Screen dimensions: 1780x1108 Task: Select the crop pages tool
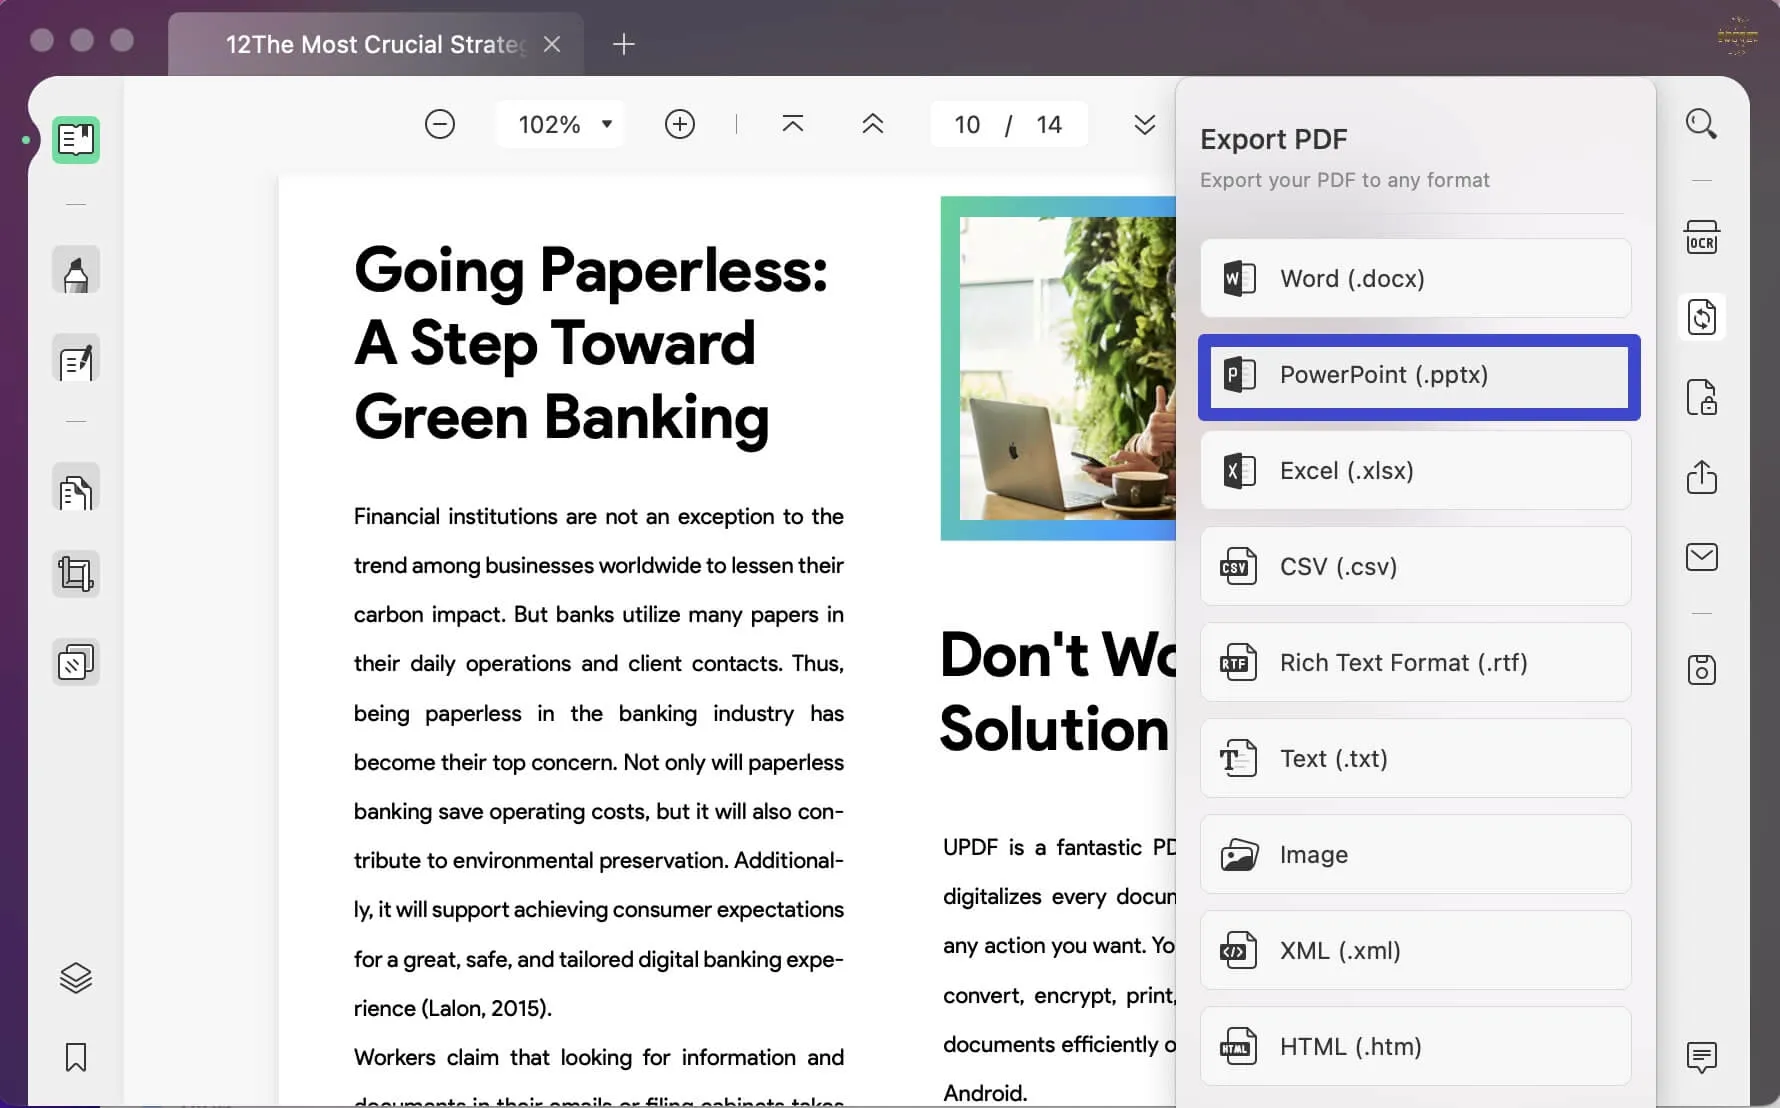coord(76,573)
